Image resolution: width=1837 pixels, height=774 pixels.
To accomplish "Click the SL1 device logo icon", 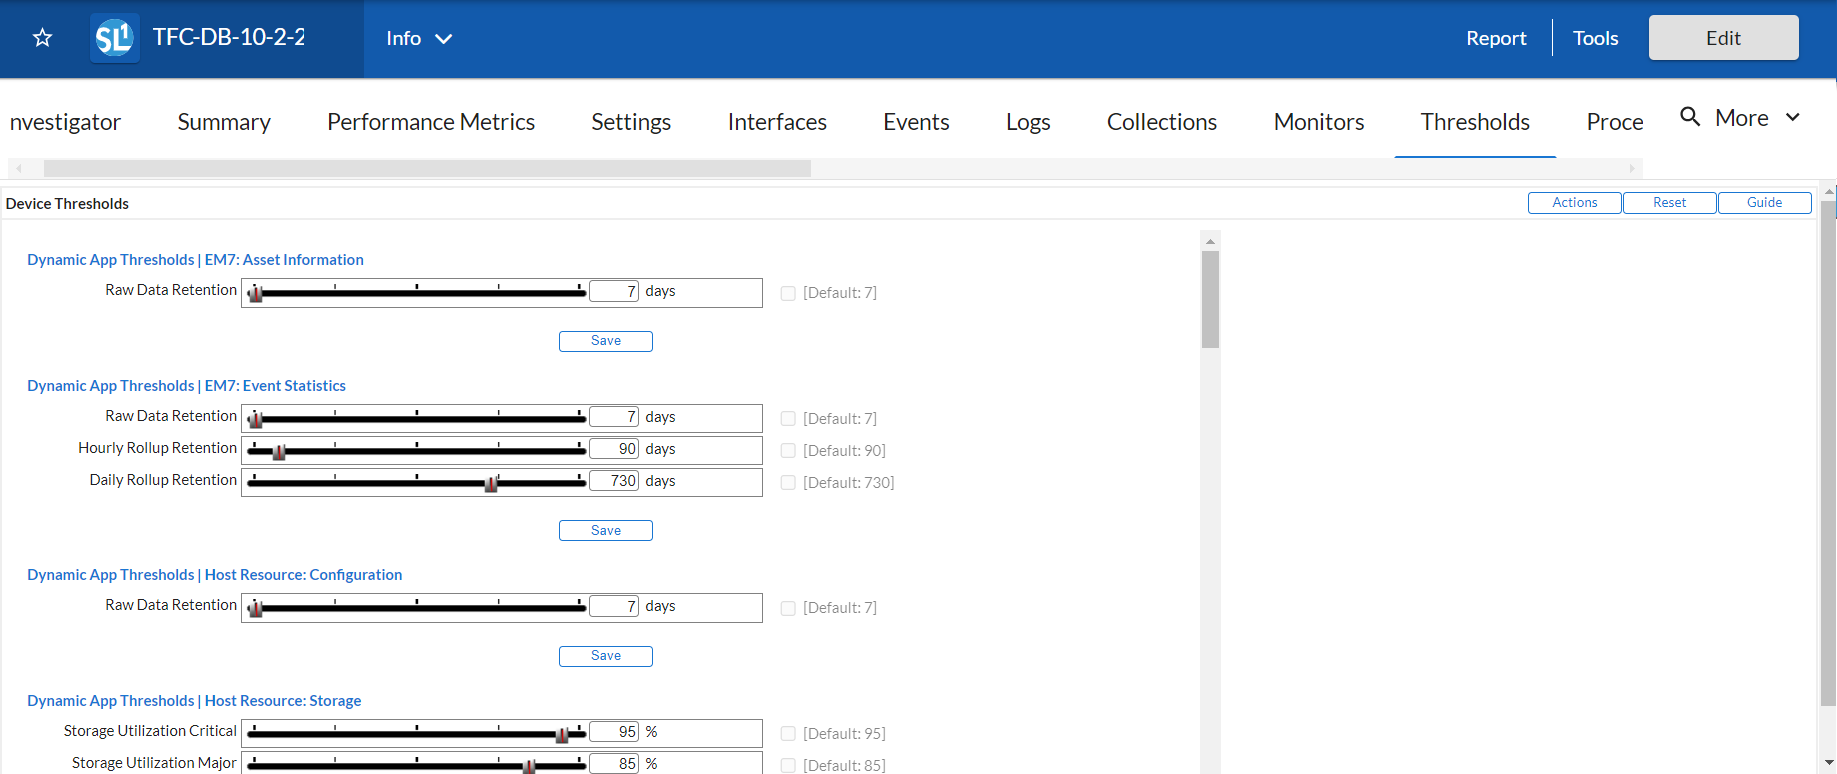I will point(114,38).
